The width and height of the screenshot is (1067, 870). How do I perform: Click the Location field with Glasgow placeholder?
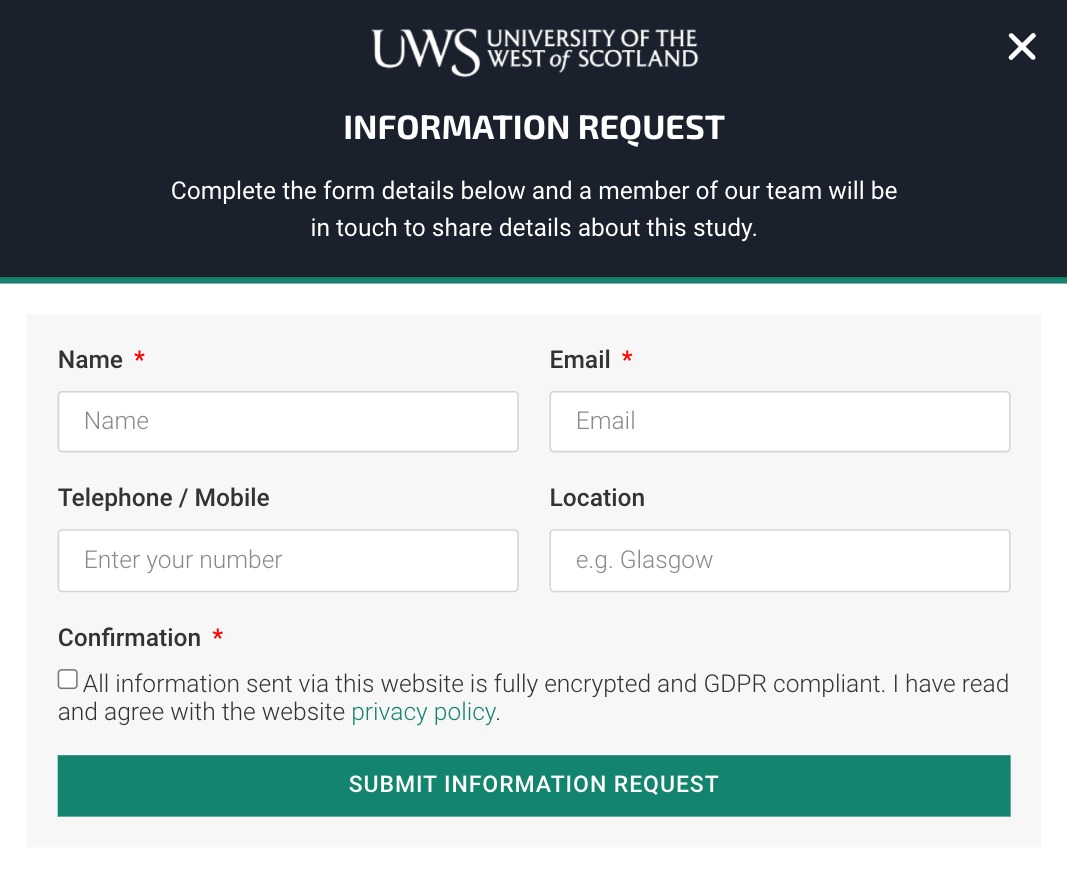[x=779, y=560]
